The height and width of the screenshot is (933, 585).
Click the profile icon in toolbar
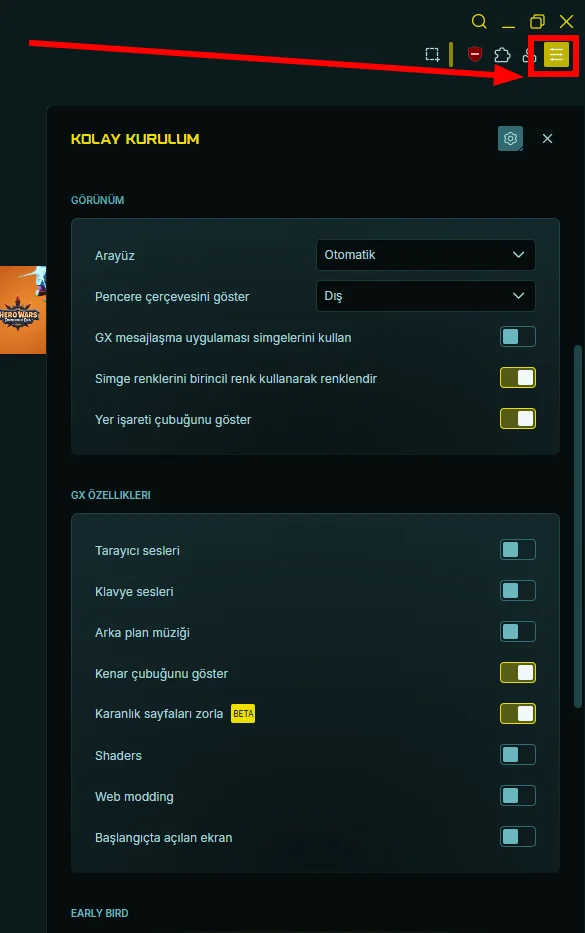pos(528,55)
